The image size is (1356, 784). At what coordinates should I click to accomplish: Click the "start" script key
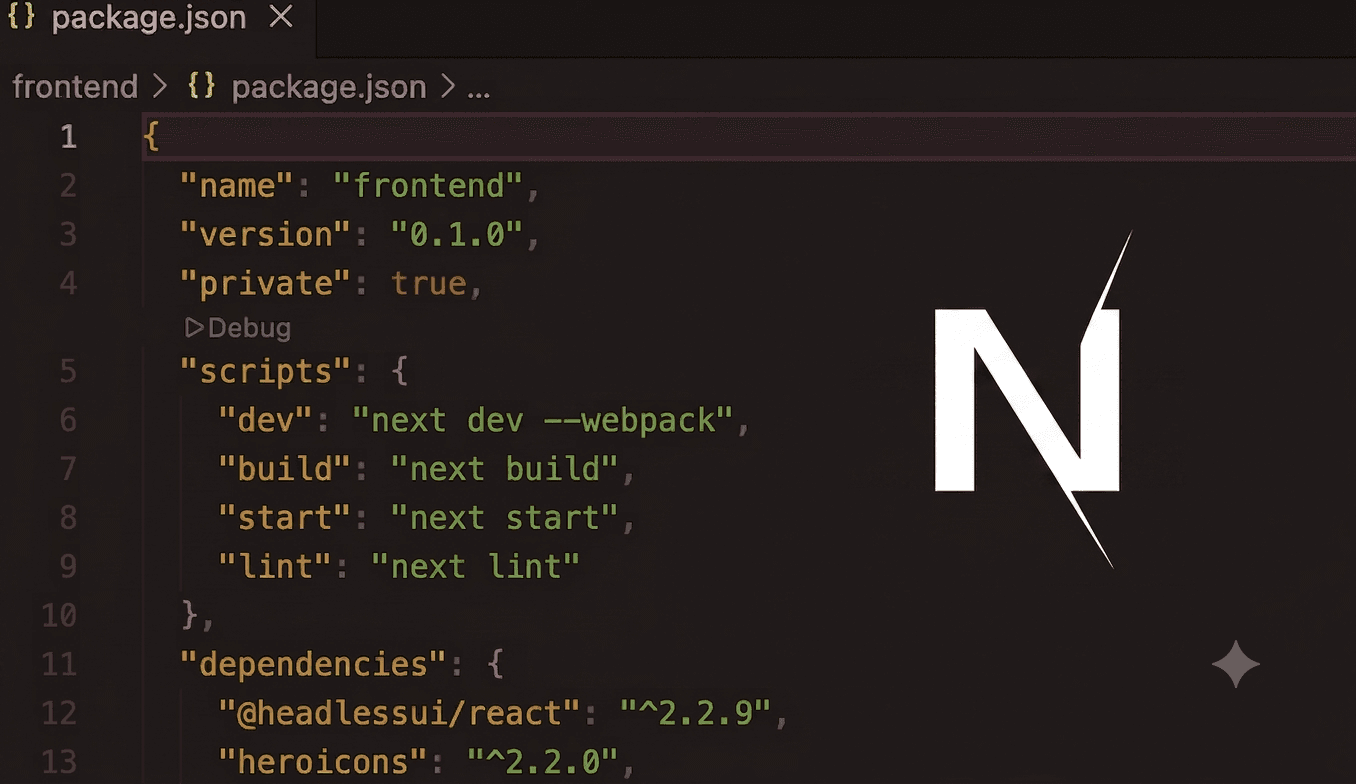pos(286,518)
